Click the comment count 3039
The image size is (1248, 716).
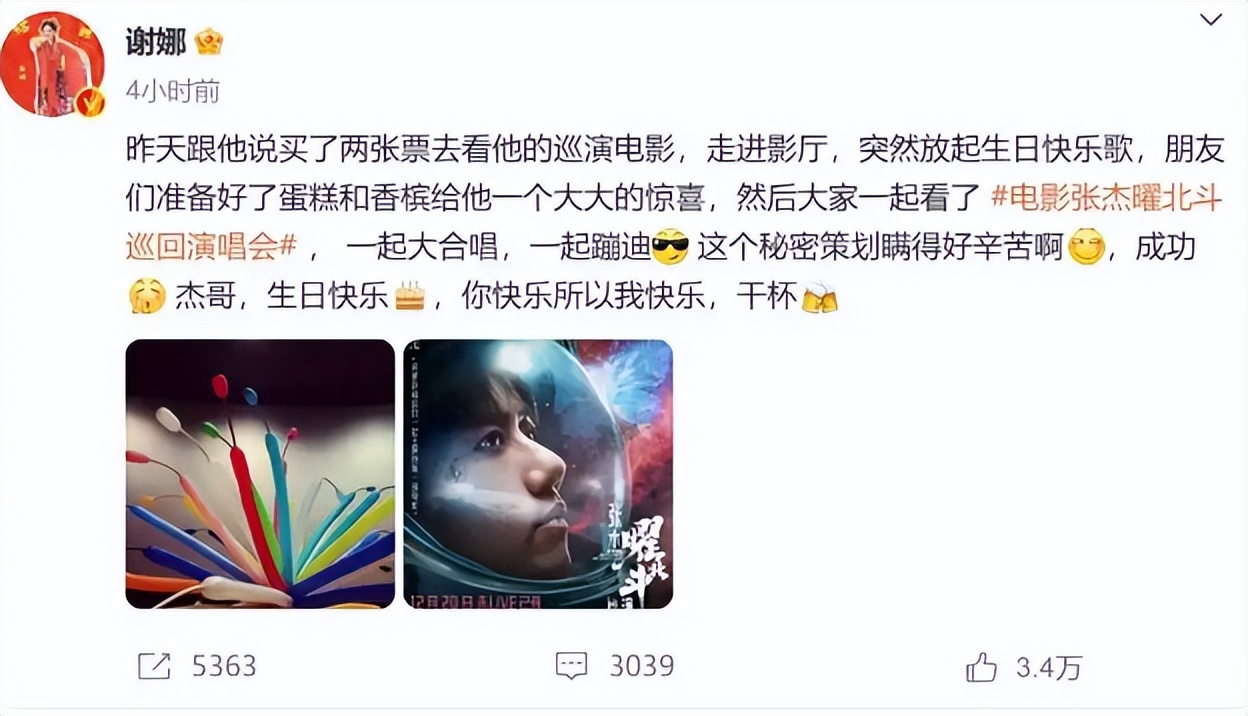point(640,667)
